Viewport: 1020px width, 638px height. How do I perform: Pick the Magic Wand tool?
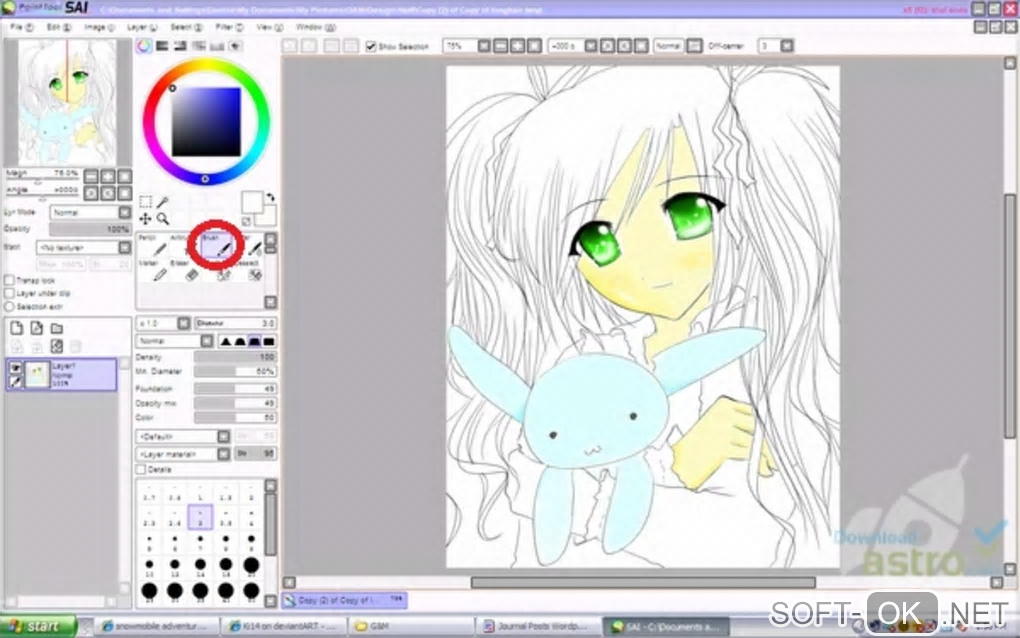pos(163,202)
